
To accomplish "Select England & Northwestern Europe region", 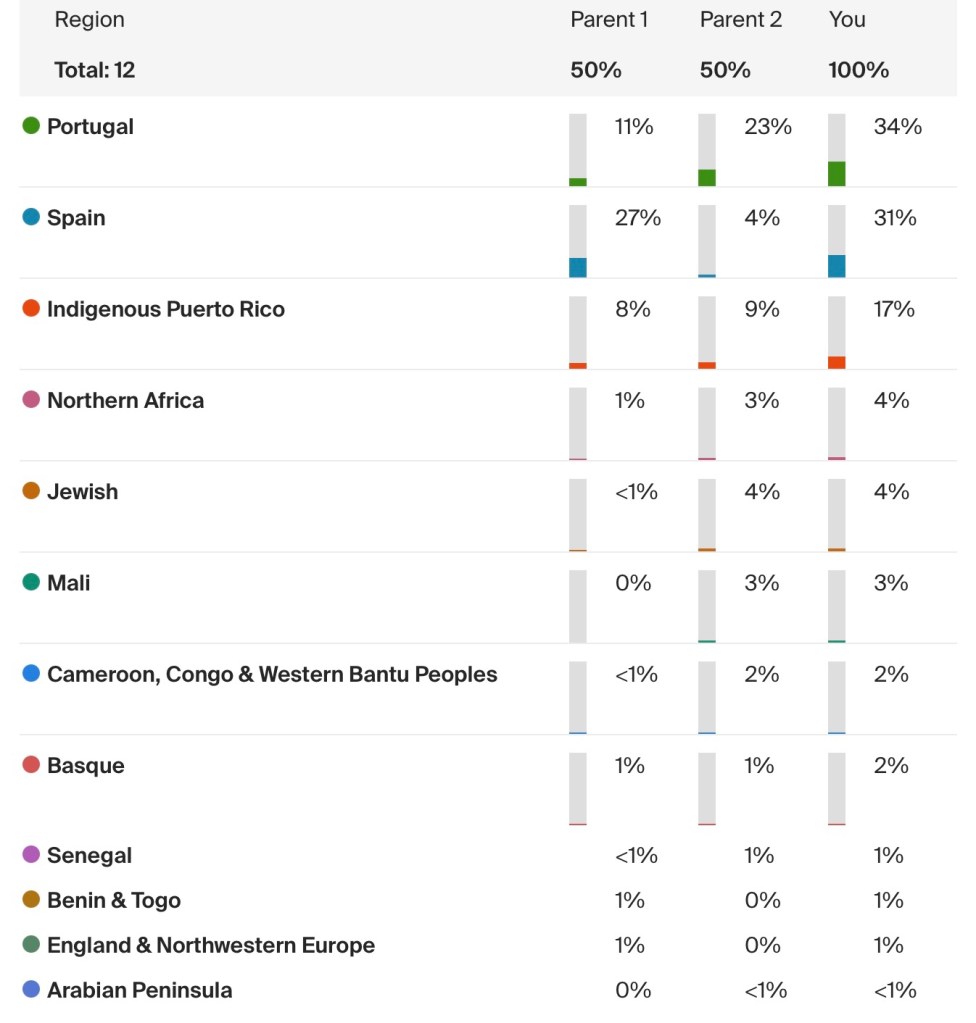I will coord(211,945).
